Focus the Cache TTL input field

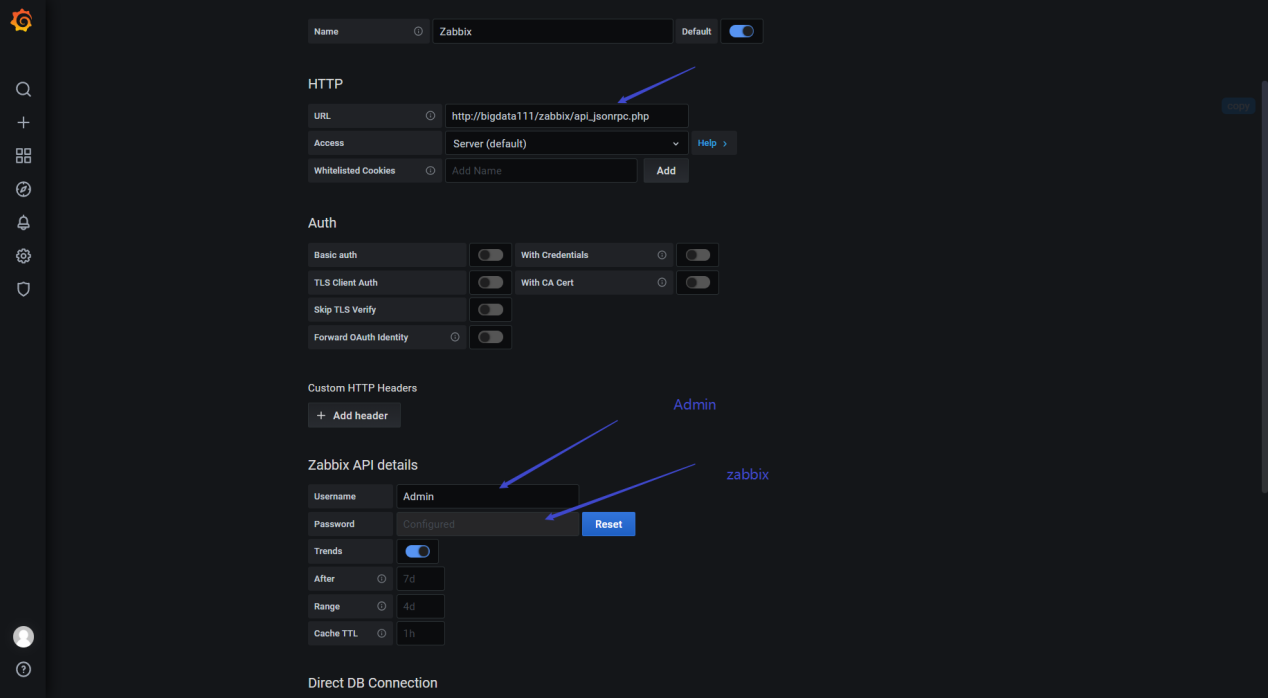click(421, 633)
